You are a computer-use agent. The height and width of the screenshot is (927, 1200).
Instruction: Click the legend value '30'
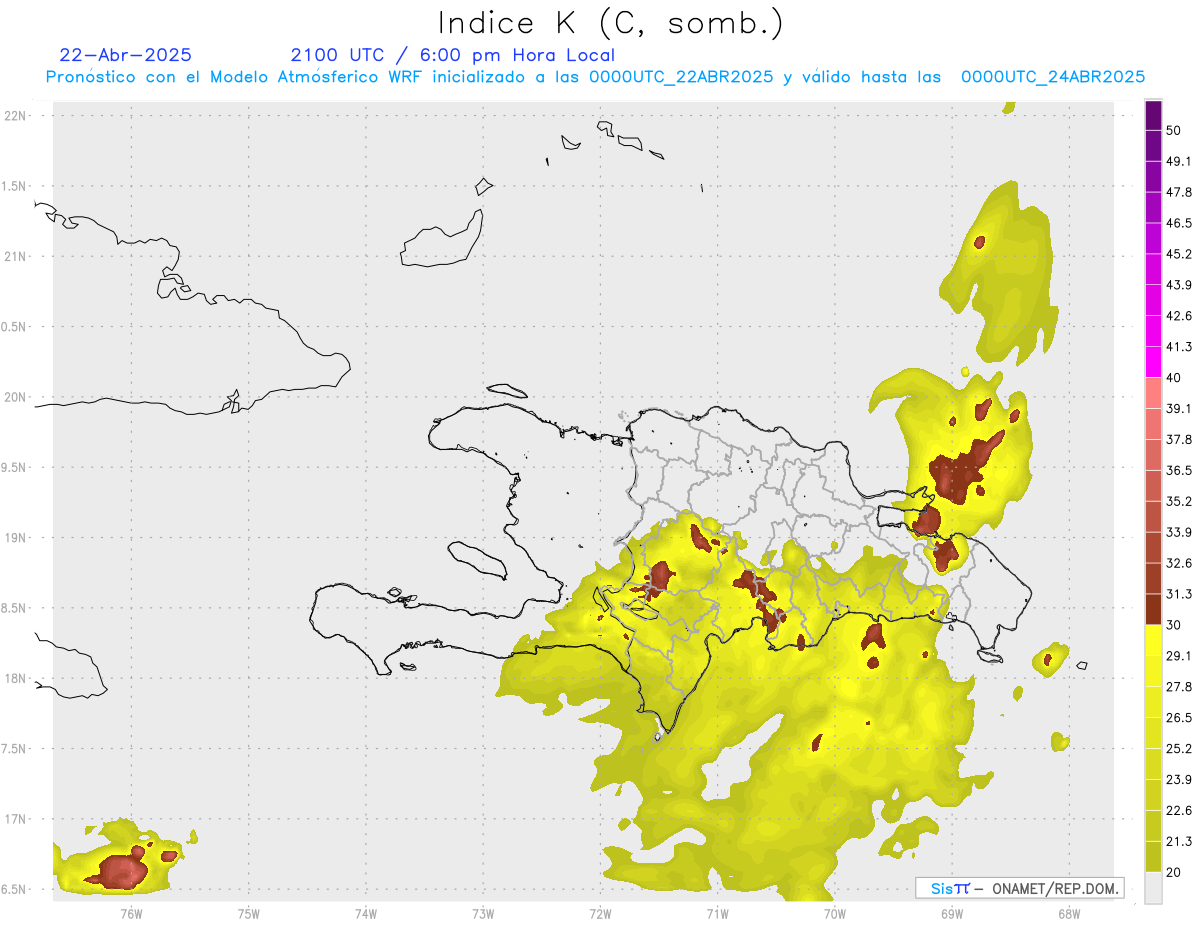click(1175, 625)
